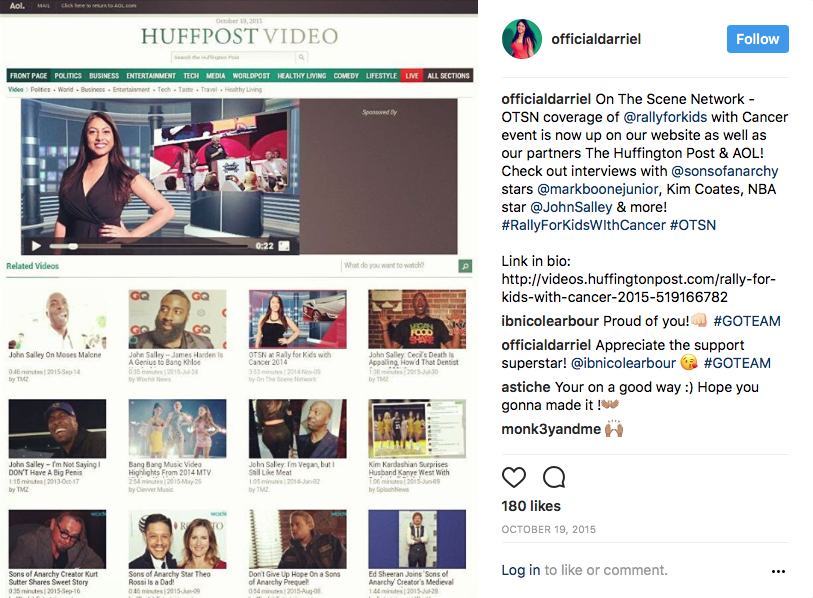This screenshot has width=813, height=598.
Task: Open officialdarriel's profile picture
Action: (522, 39)
